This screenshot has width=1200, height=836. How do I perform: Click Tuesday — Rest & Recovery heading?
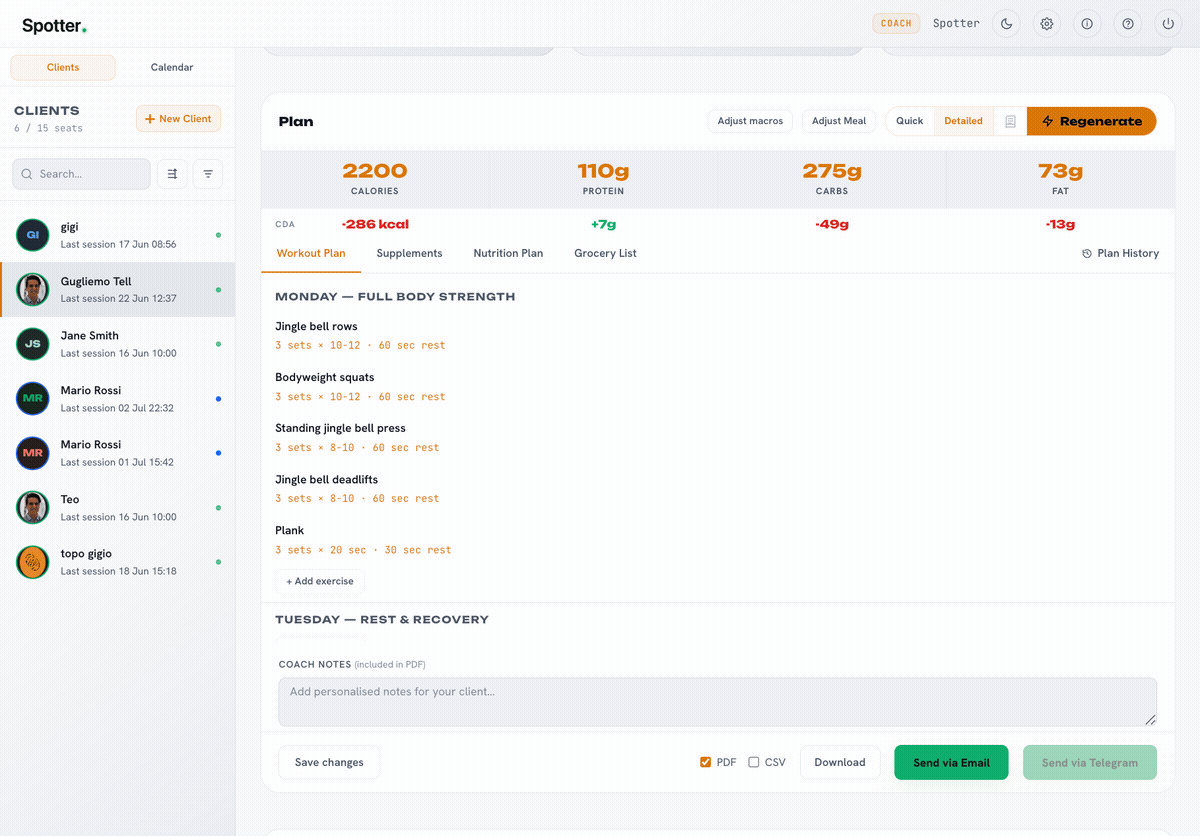[x=382, y=620]
